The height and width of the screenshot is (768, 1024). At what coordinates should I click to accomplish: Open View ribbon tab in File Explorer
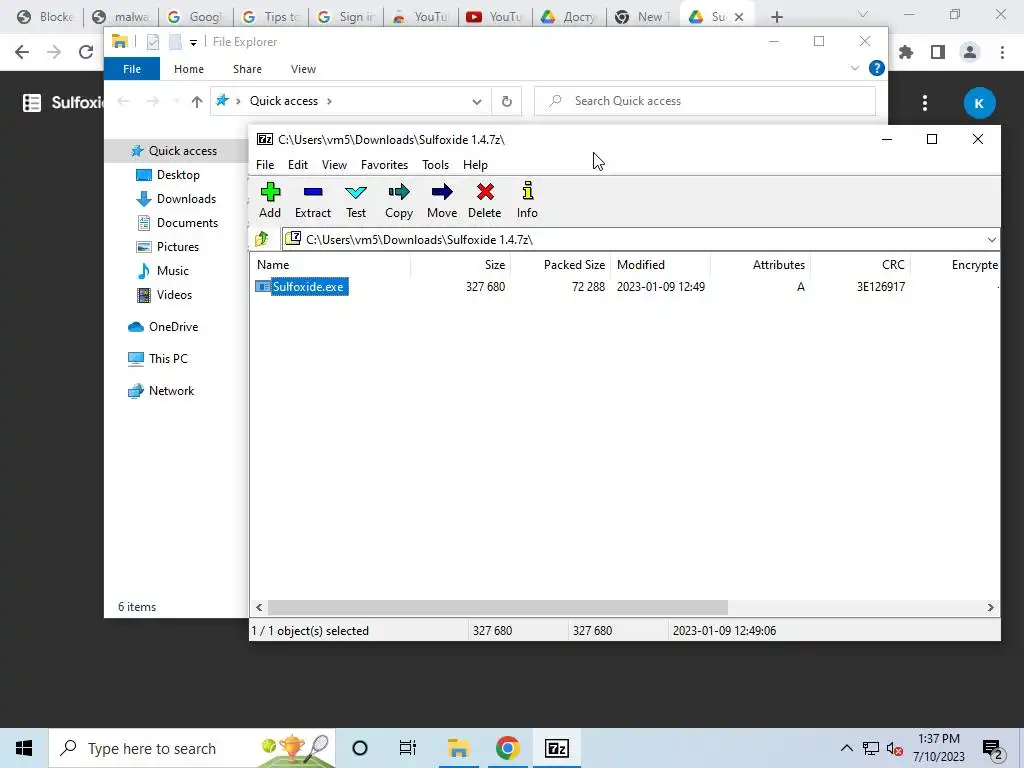tap(303, 69)
